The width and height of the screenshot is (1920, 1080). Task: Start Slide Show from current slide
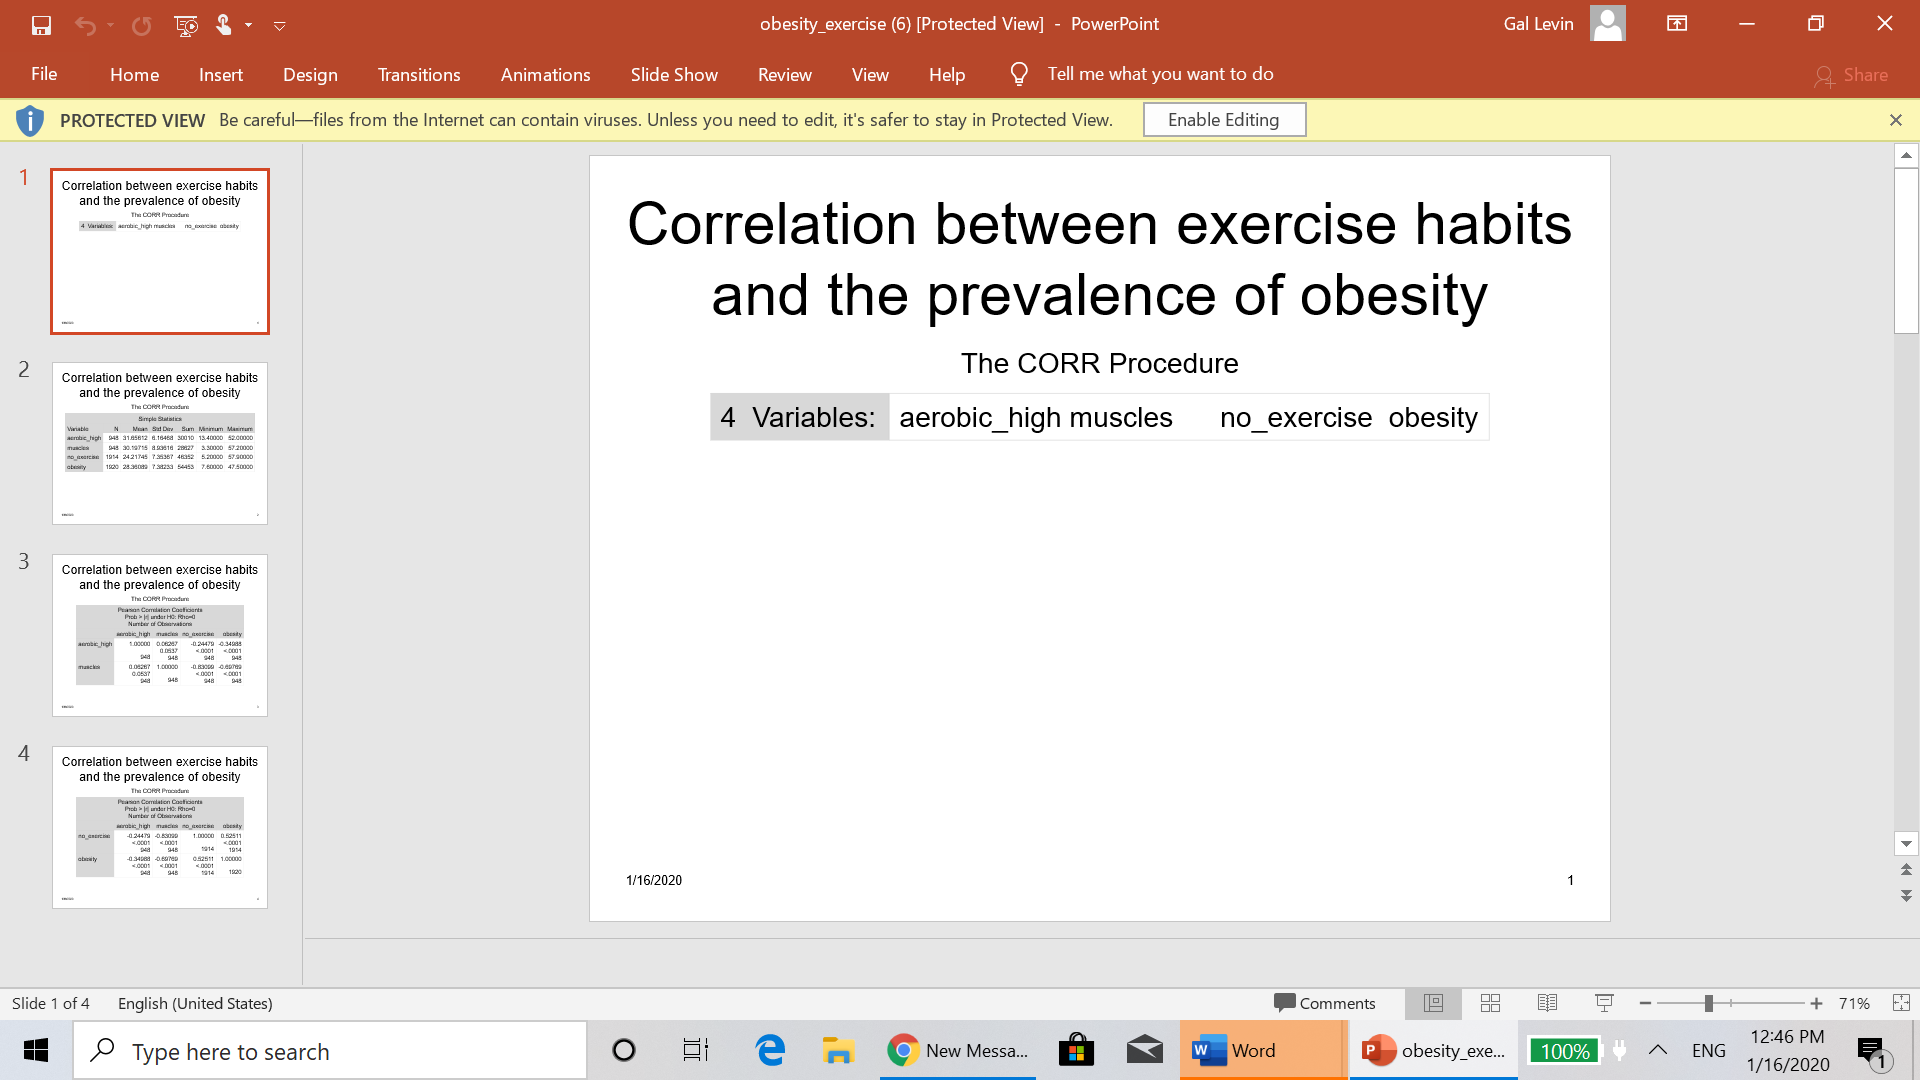click(x=1604, y=1003)
